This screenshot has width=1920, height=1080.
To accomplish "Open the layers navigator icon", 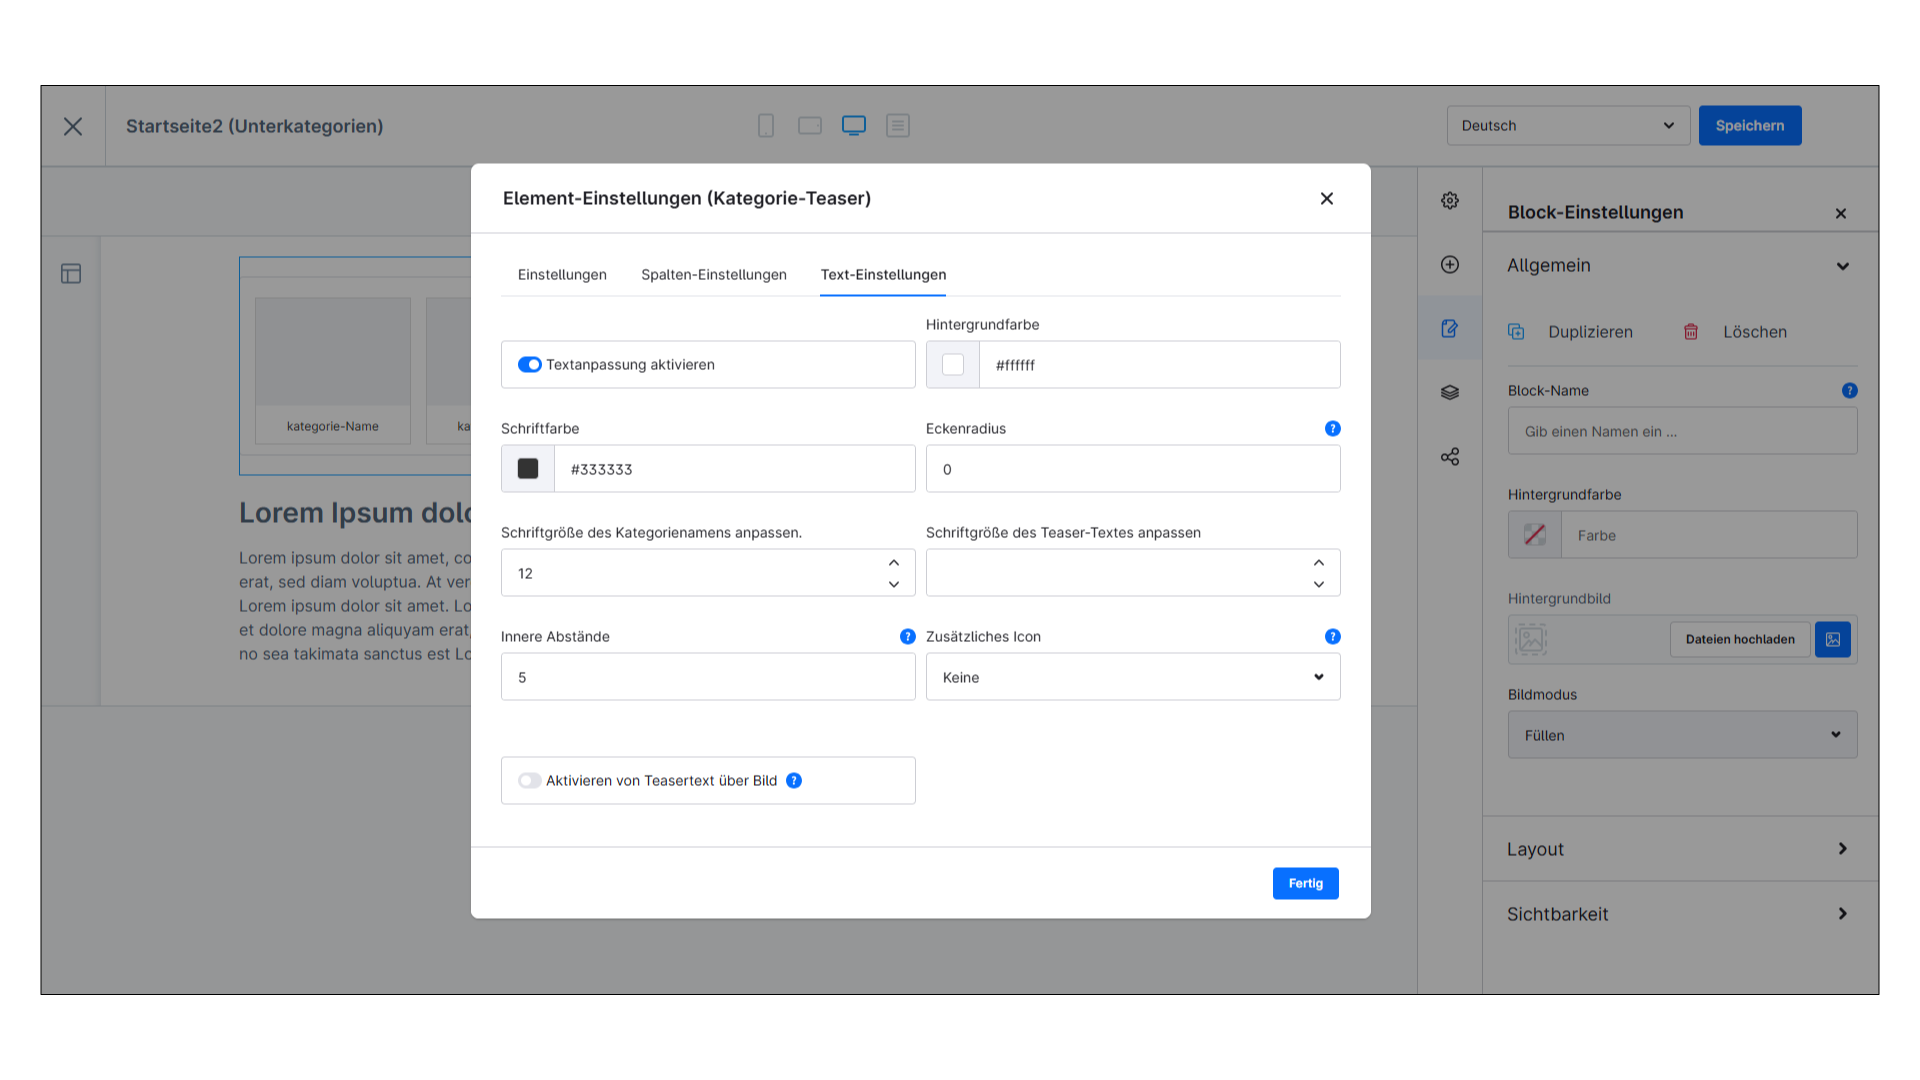I will [x=1449, y=392].
